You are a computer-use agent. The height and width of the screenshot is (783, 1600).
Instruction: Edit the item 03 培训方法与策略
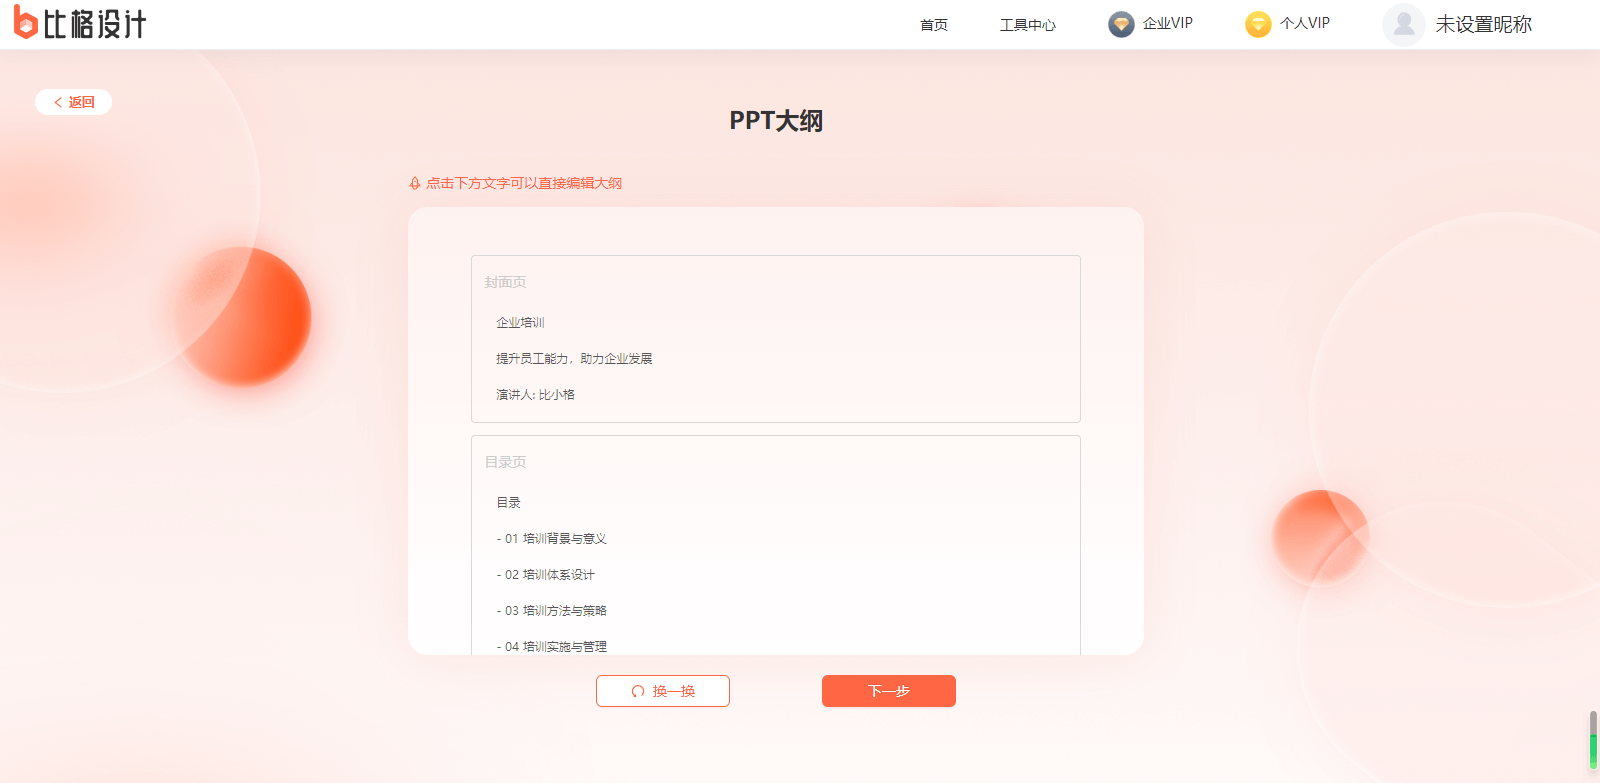tap(552, 610)
